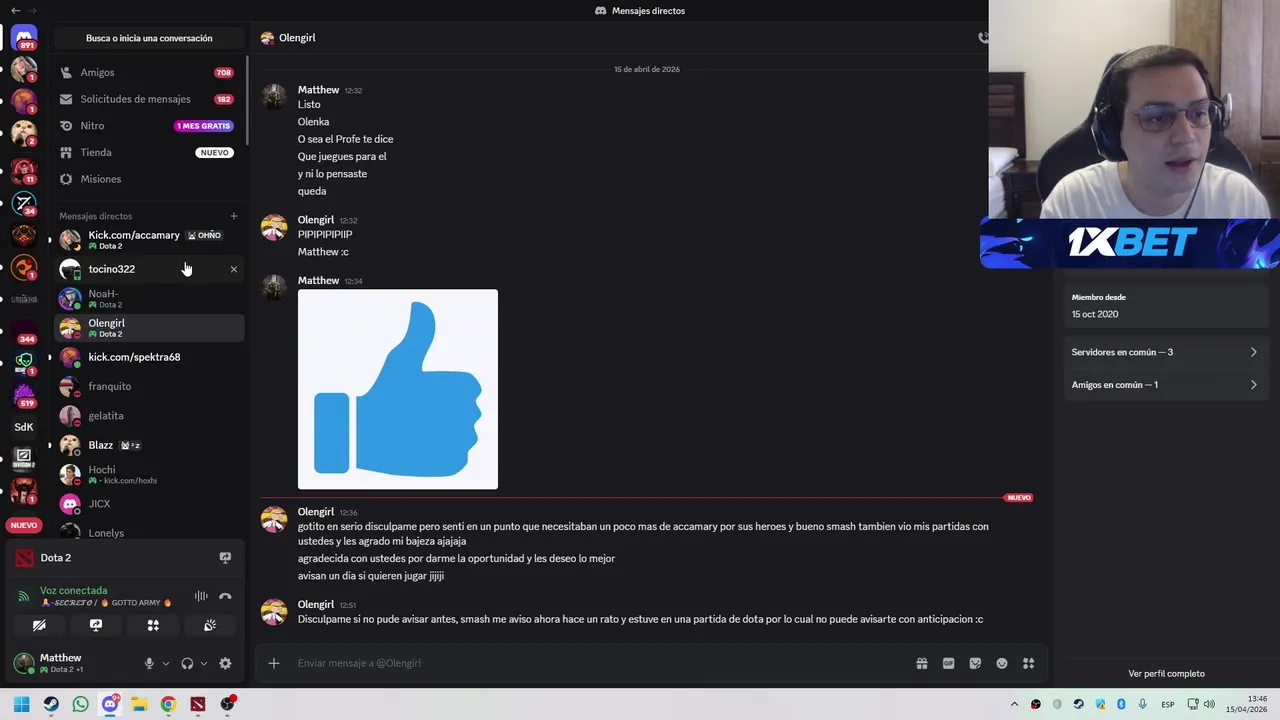1280x720 pixels.
Task: Turn on camera in voice panel
Action: point(39,625)
